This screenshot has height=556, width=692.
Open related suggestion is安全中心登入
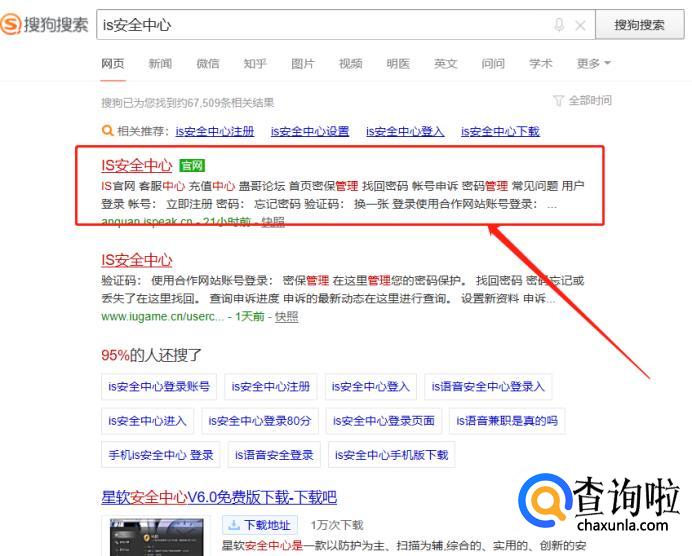pyautogui.click(x=405, y=131)
